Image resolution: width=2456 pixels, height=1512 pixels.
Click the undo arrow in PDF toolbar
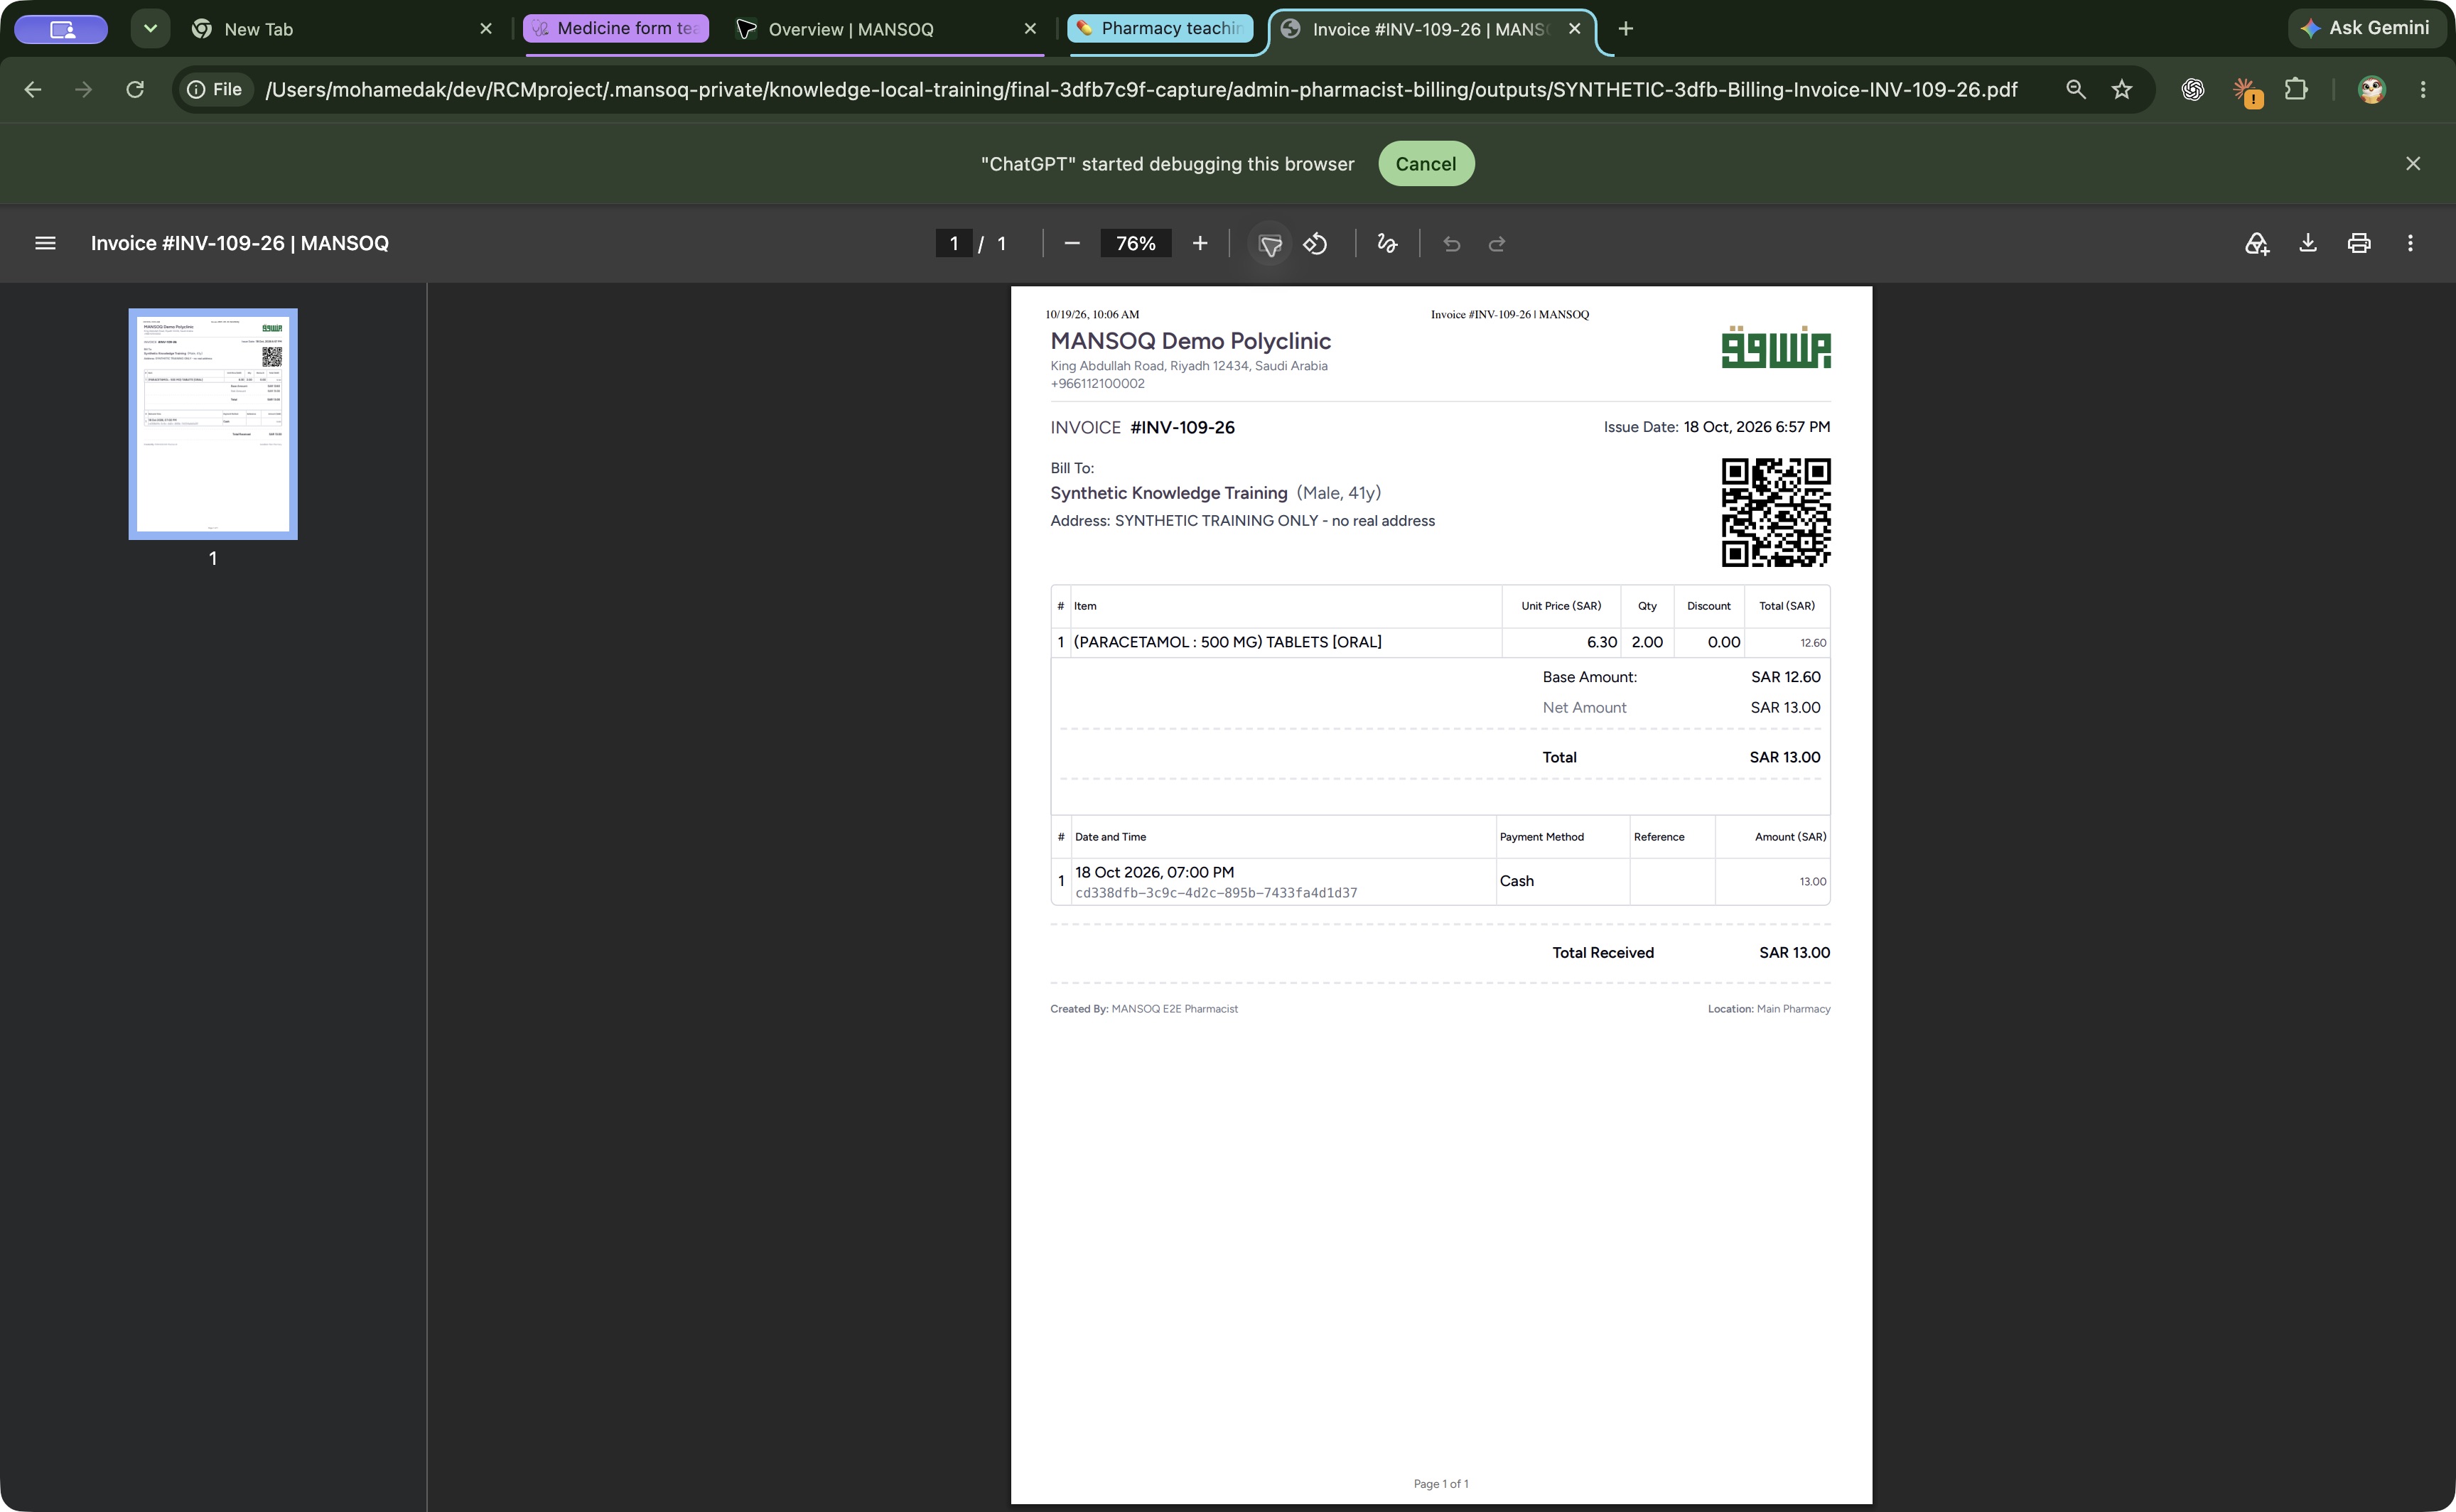pos(1452,244)
